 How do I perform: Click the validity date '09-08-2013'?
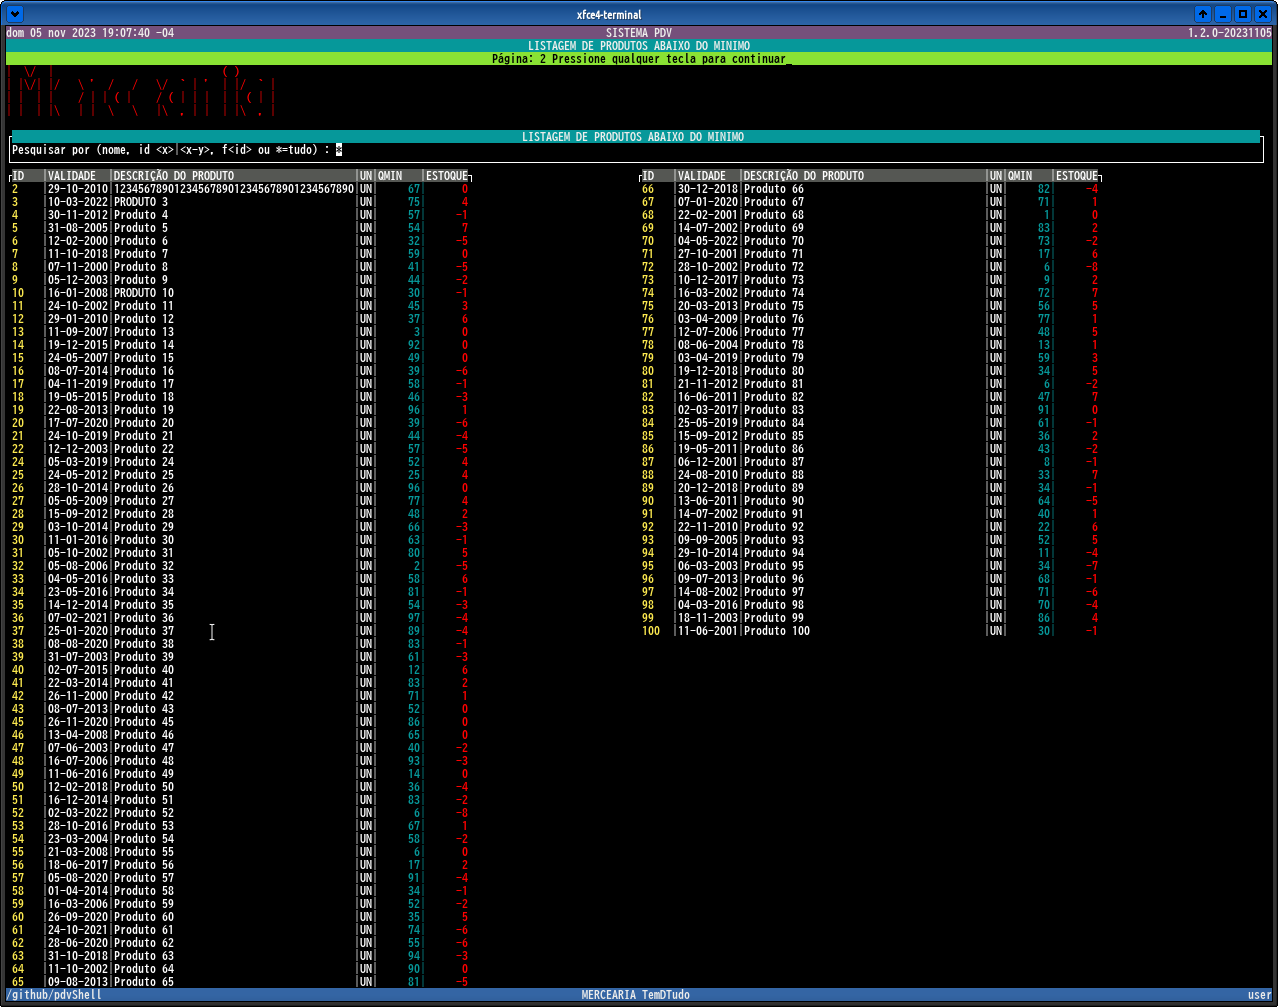[x=78, y=982]
